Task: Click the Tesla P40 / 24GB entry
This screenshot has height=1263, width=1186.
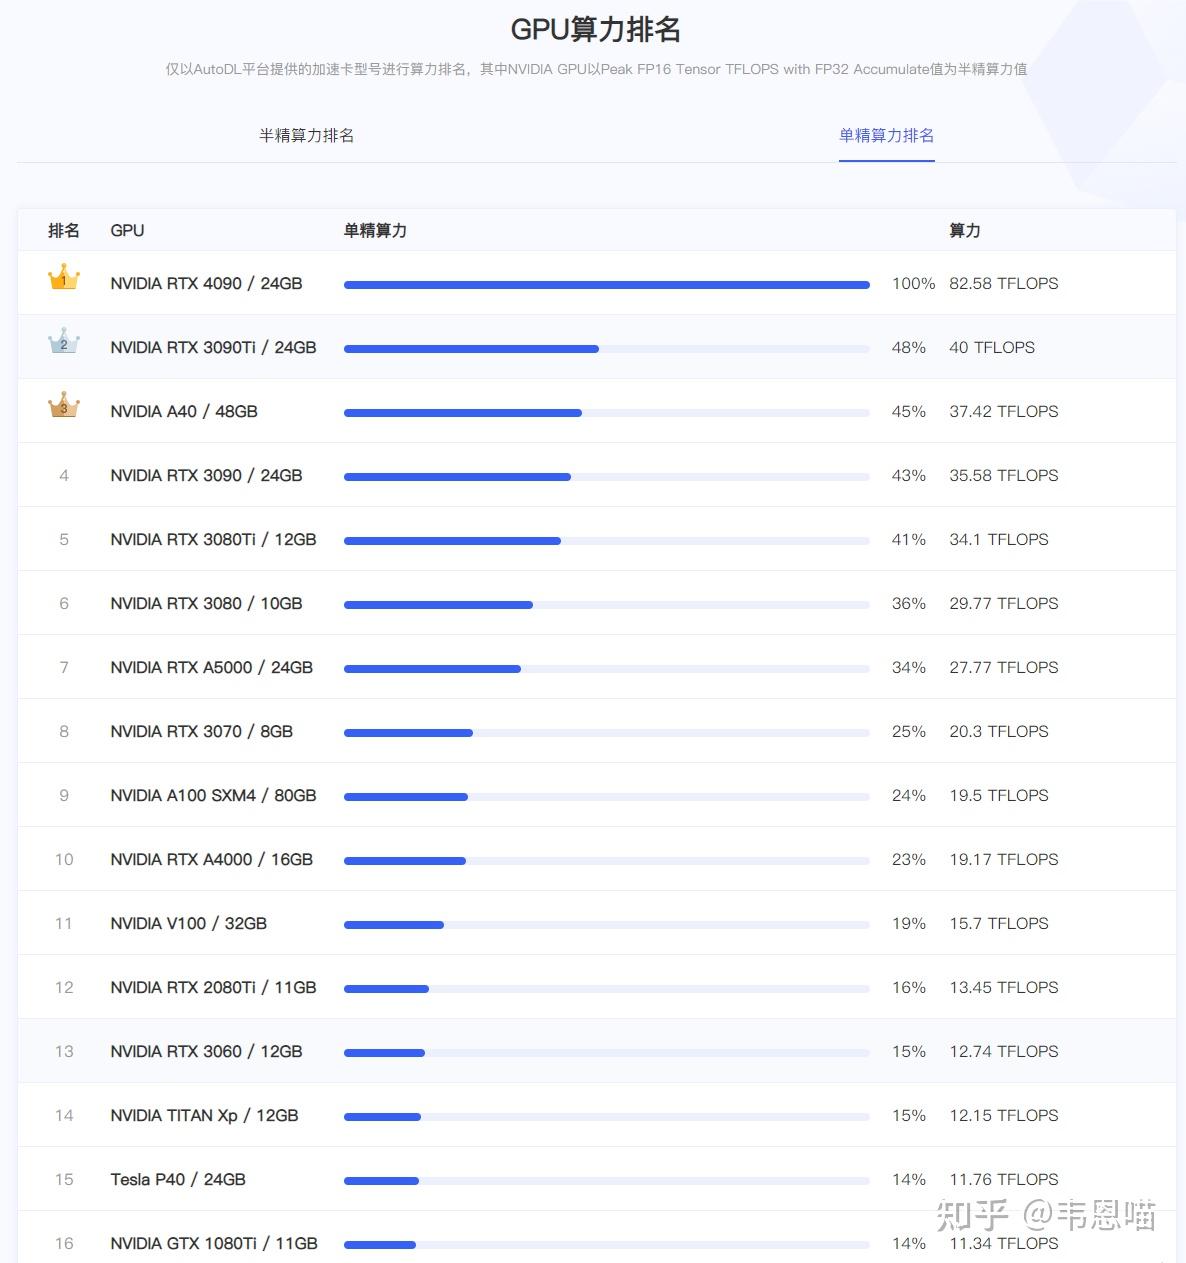Action: tap(178, 1180)
